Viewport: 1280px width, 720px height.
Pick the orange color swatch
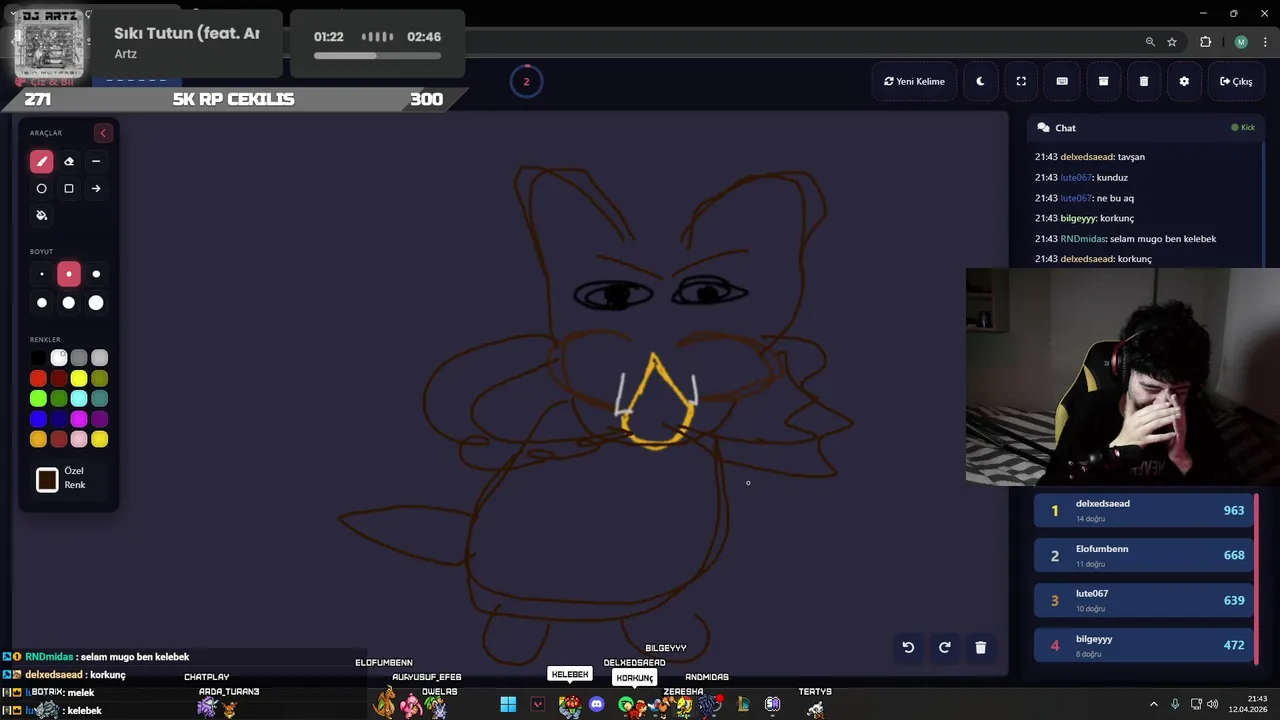click(x=38, y=439)
